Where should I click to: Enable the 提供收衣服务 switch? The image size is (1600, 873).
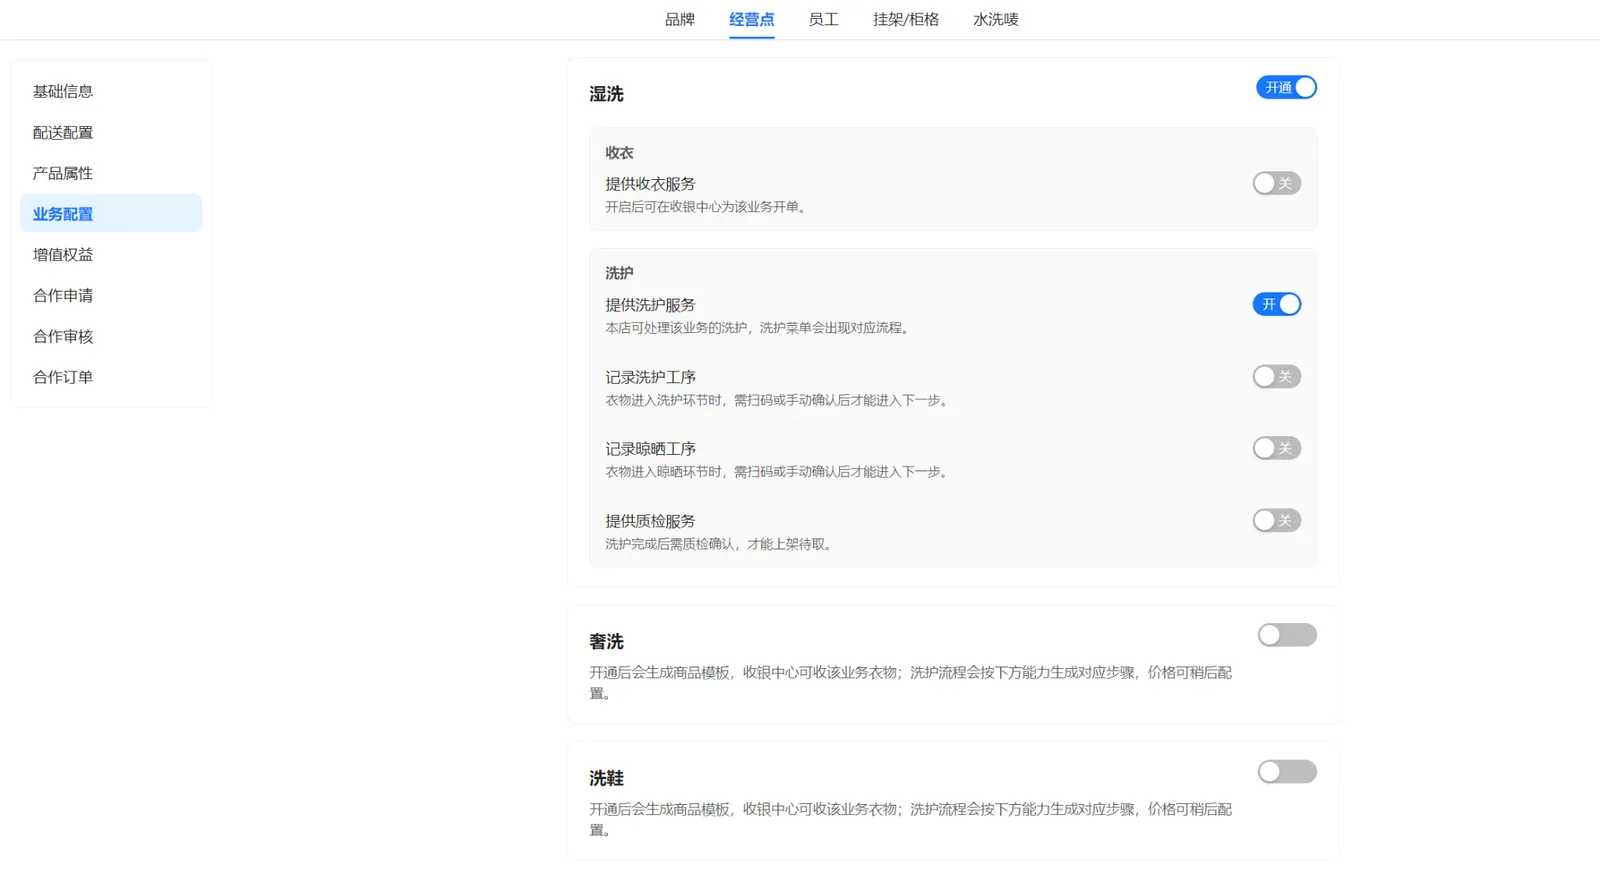1276,183
